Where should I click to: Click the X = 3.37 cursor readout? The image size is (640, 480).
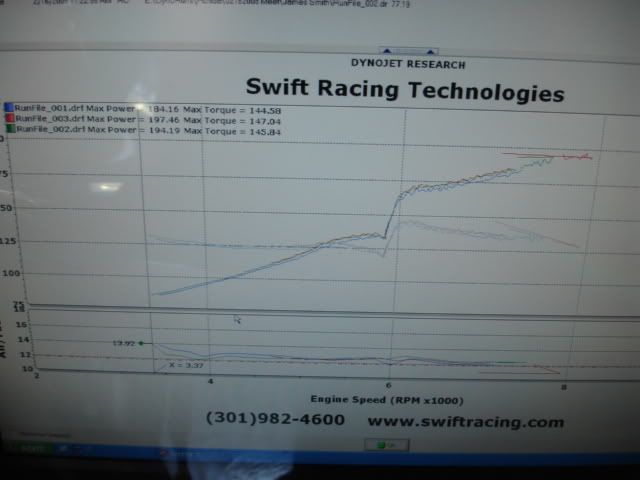pyautogui.click(x=186, y=365)
